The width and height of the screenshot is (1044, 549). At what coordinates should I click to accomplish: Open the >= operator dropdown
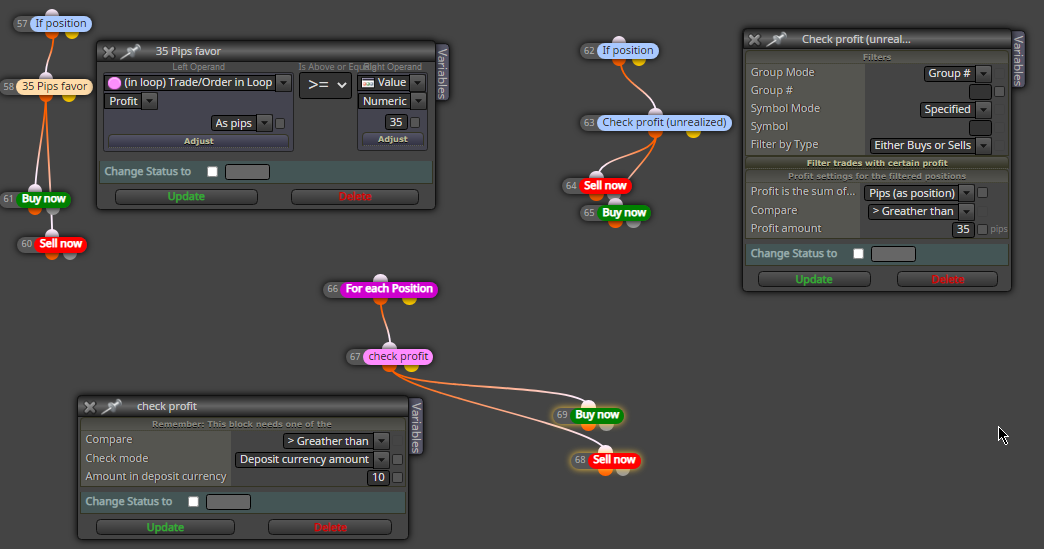point(326,85)
